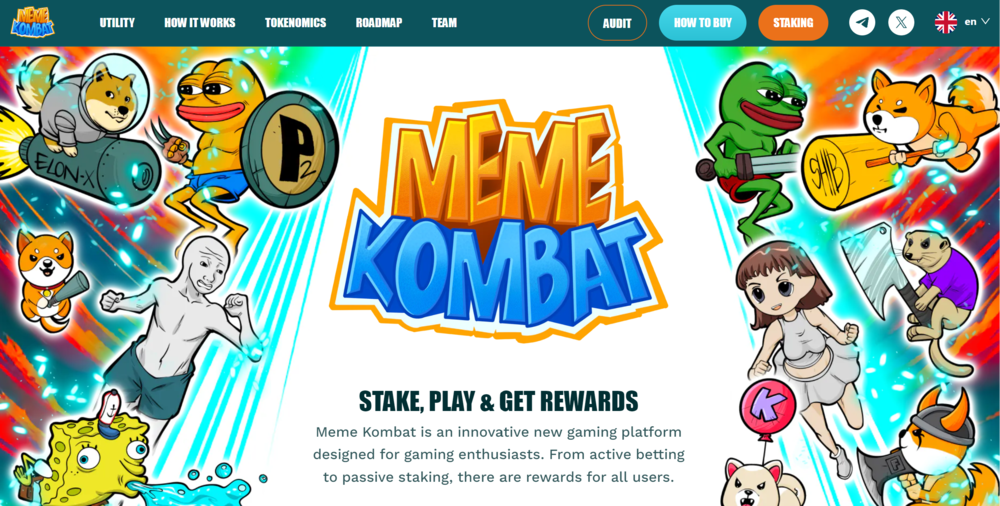The width and height of the screenshot is (1000, 506).
Task: Open the Telegram channel icon
Action: point(862,23)
